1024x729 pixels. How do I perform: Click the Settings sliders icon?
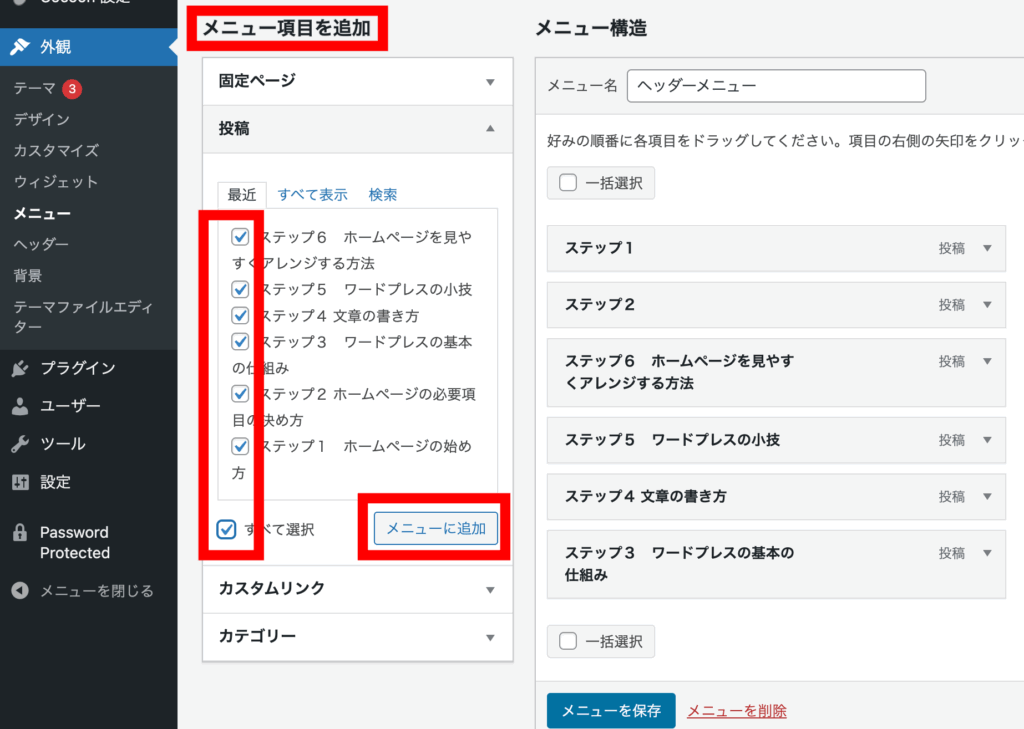pos(20,482)
